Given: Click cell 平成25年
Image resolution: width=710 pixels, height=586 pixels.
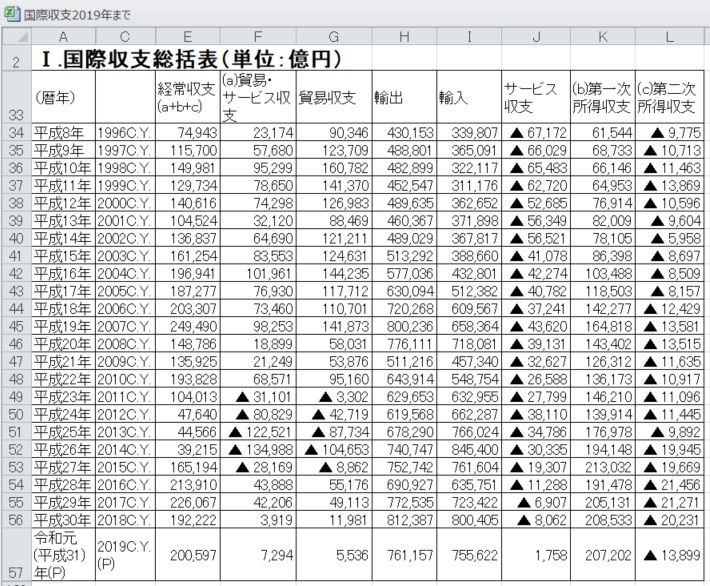Looking at the screenshot, I should point(63,432).
